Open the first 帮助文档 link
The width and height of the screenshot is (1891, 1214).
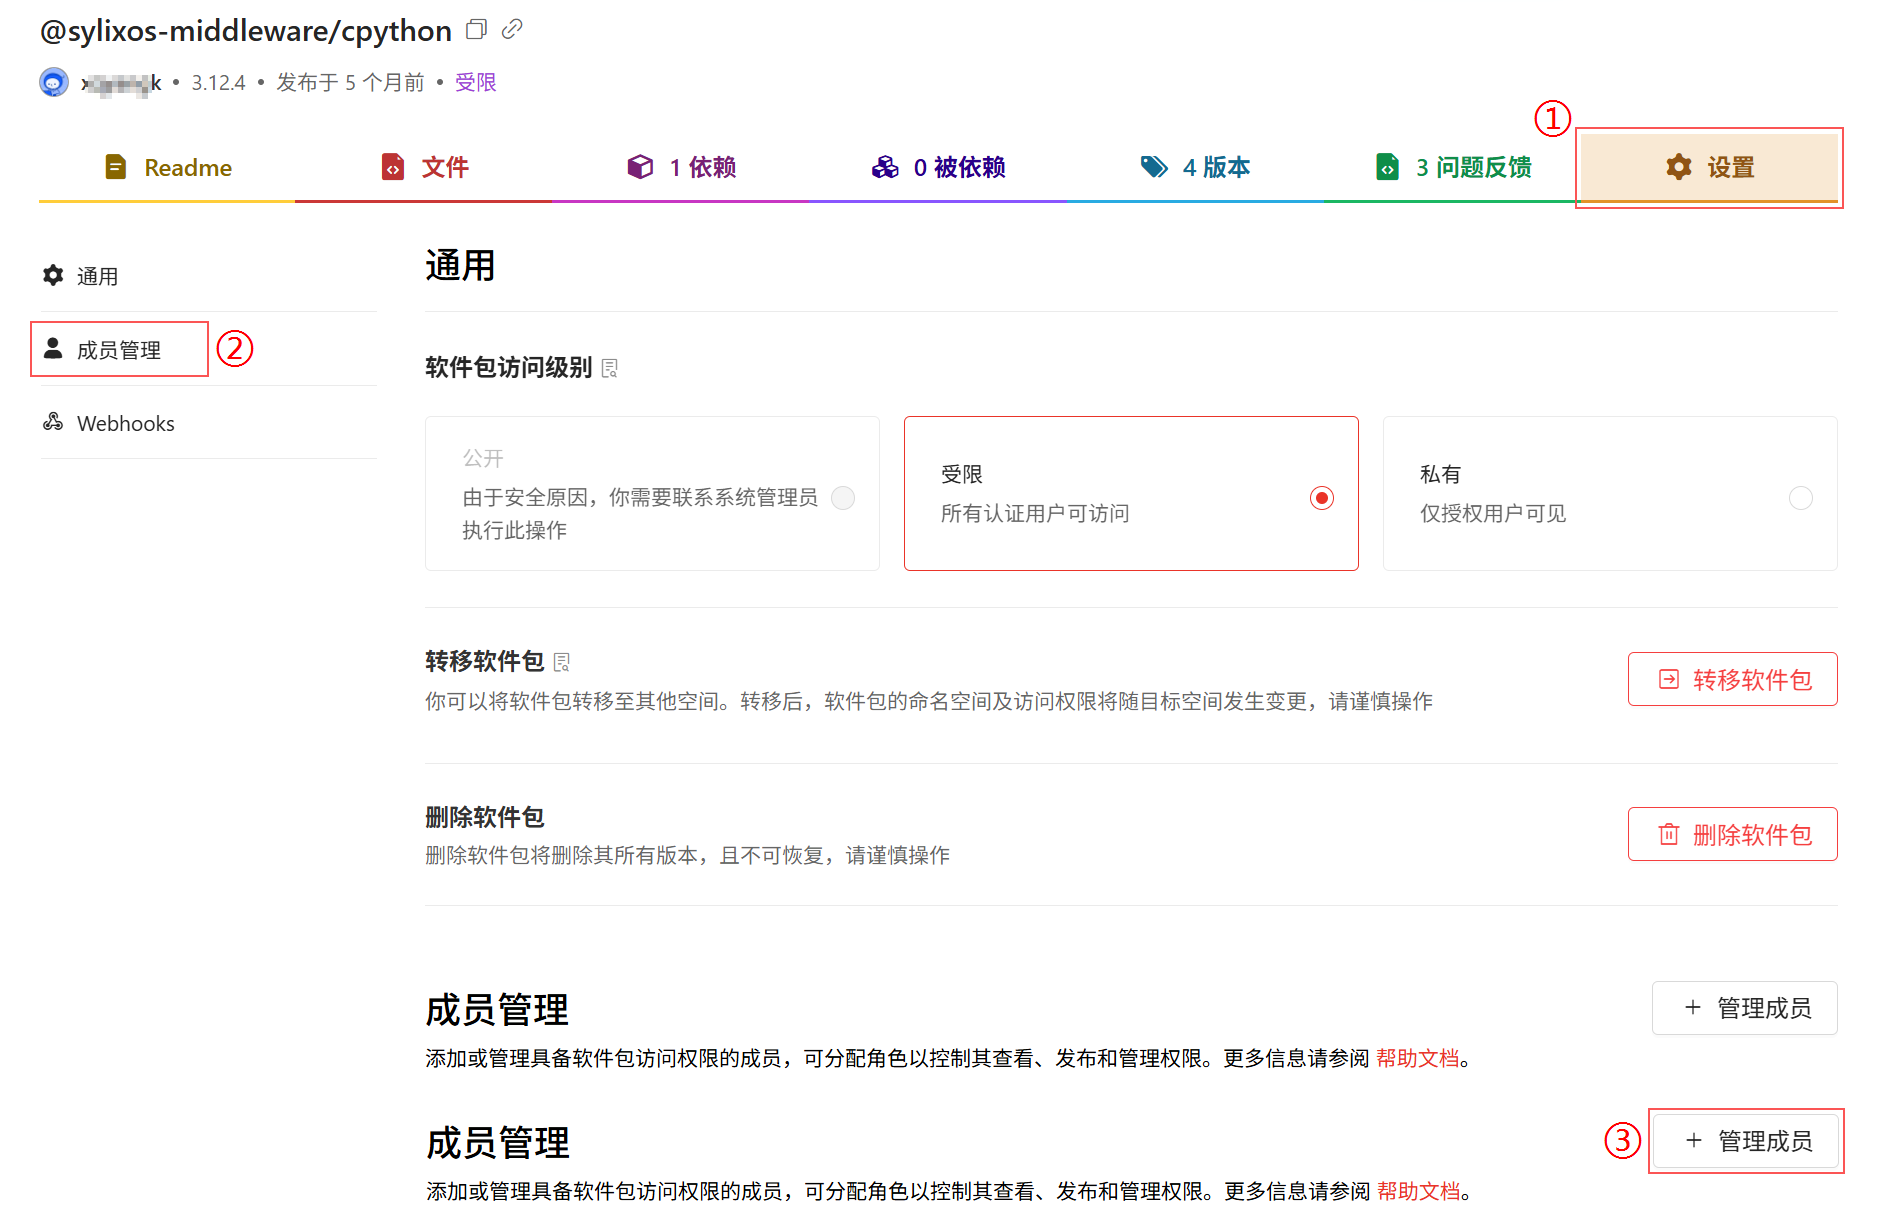(1417, 1058)
